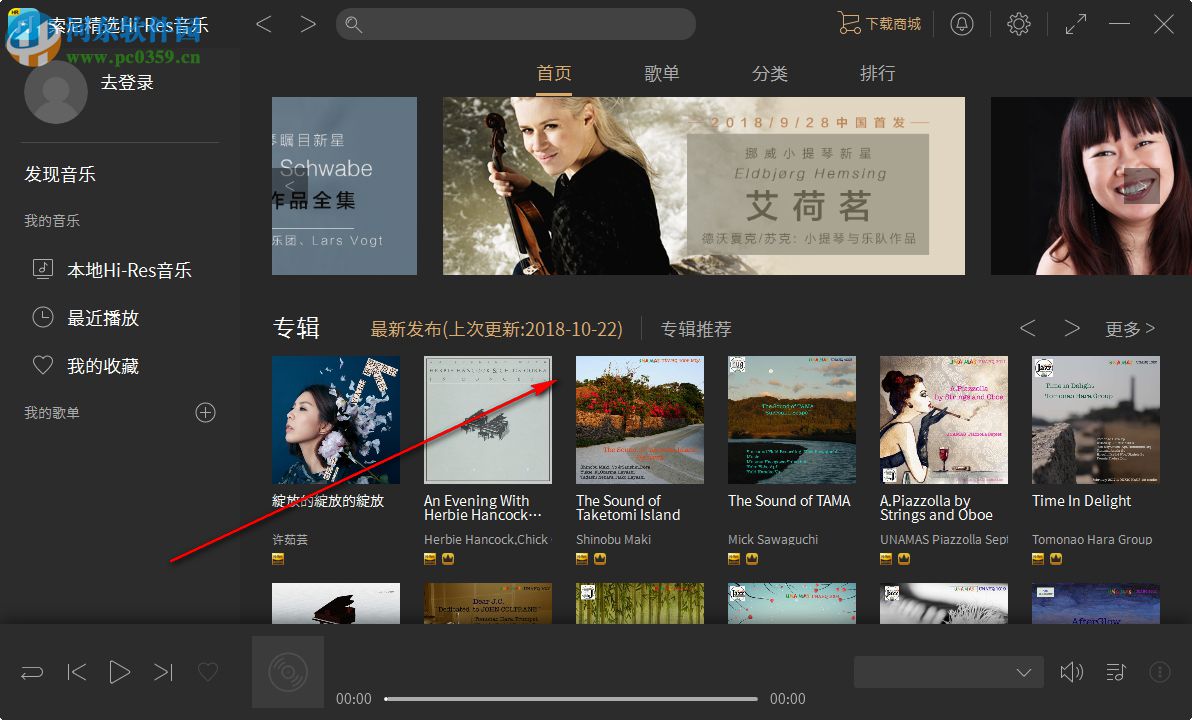Click artist name Mick Sawaguchi
The image size is (1192, 720).
click(773, 539)
